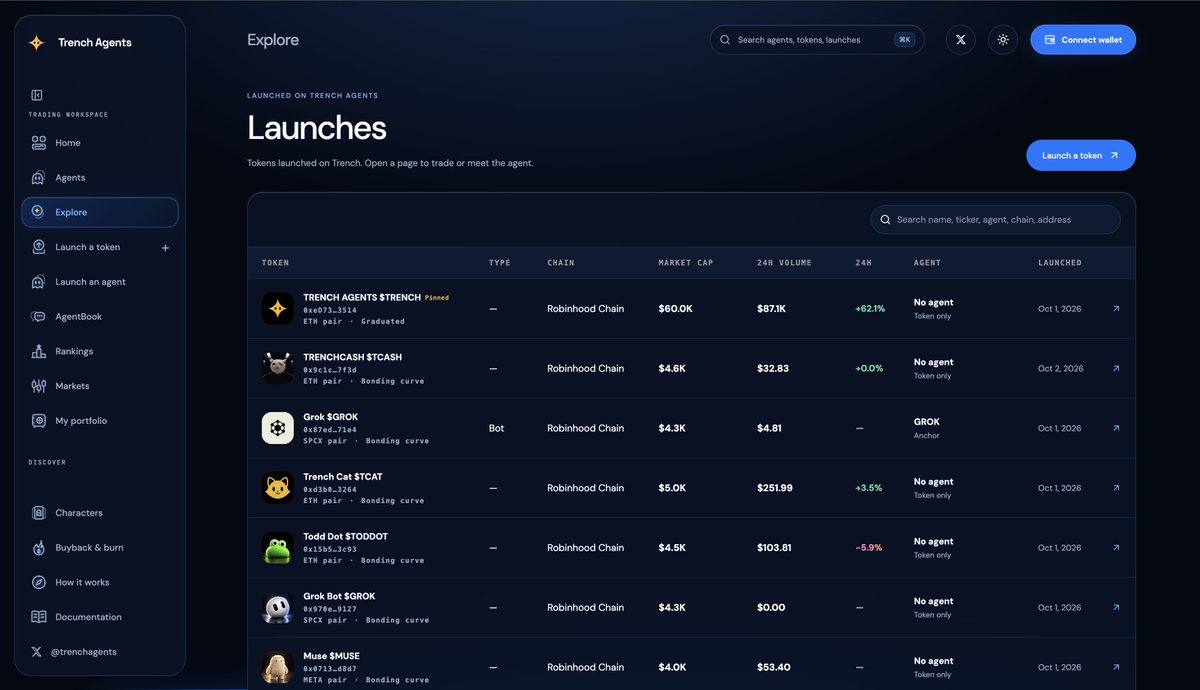Image resolution: width=1200 pixels, height=690 pixels.
Task: Click the Todd Dot frog avatar
Action: tap(278, 548)
